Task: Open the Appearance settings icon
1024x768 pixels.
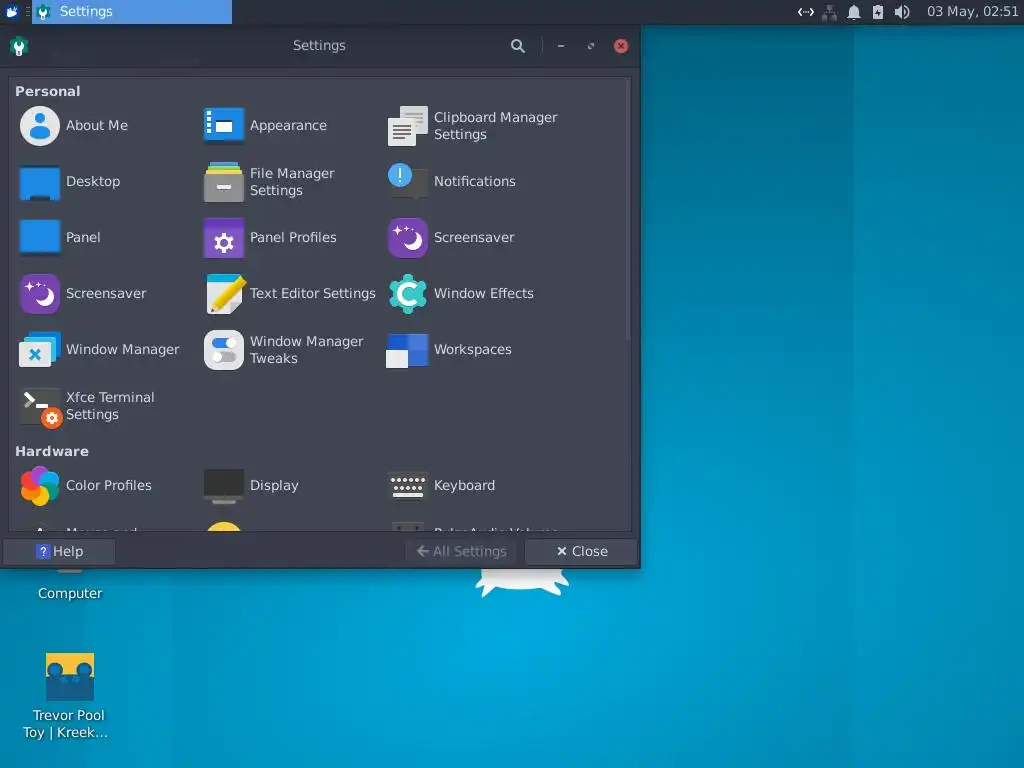Action: (224, 125)
